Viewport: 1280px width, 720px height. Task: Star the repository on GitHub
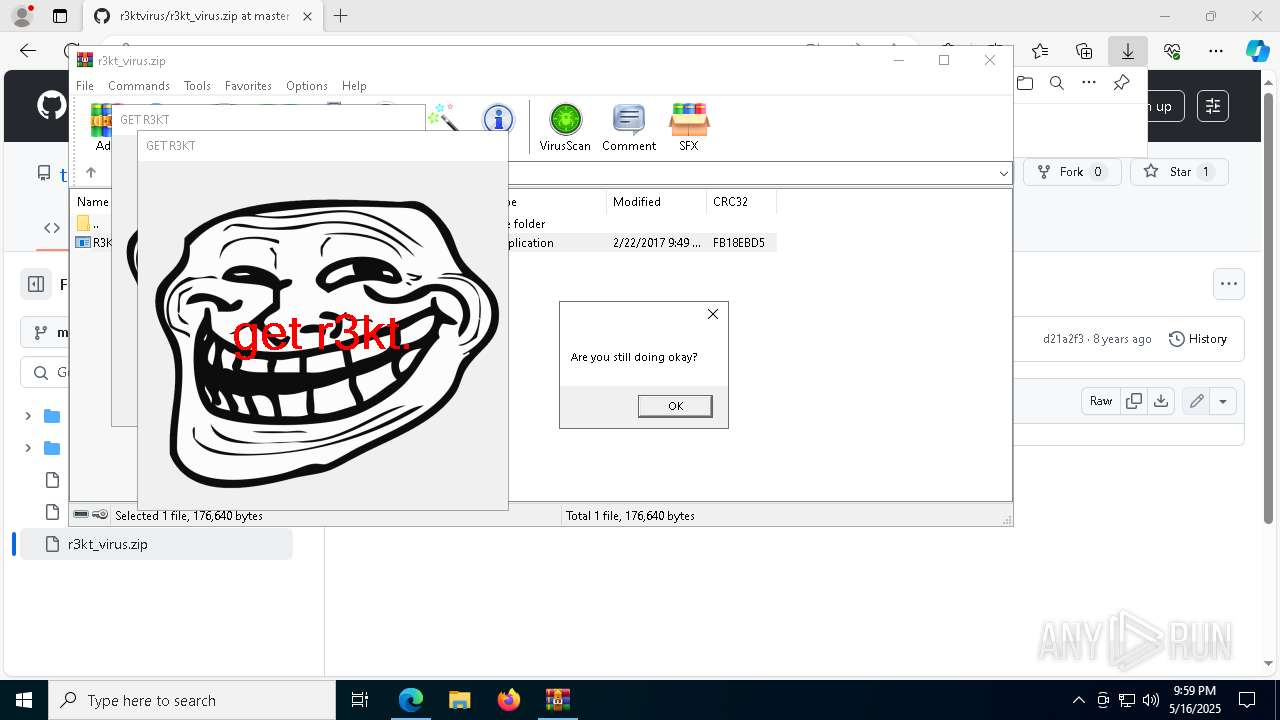pos(1180,172)
